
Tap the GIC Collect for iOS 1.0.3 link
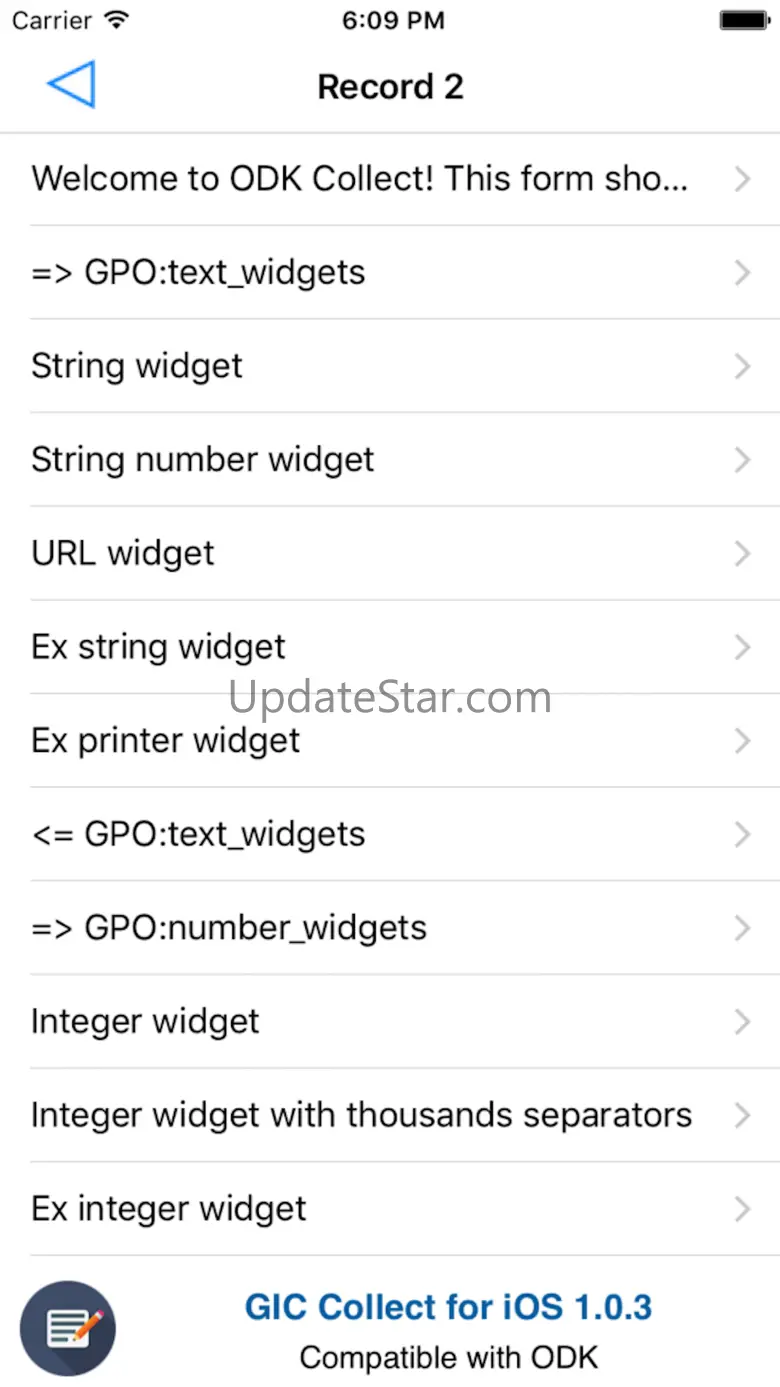point(448,1307)
